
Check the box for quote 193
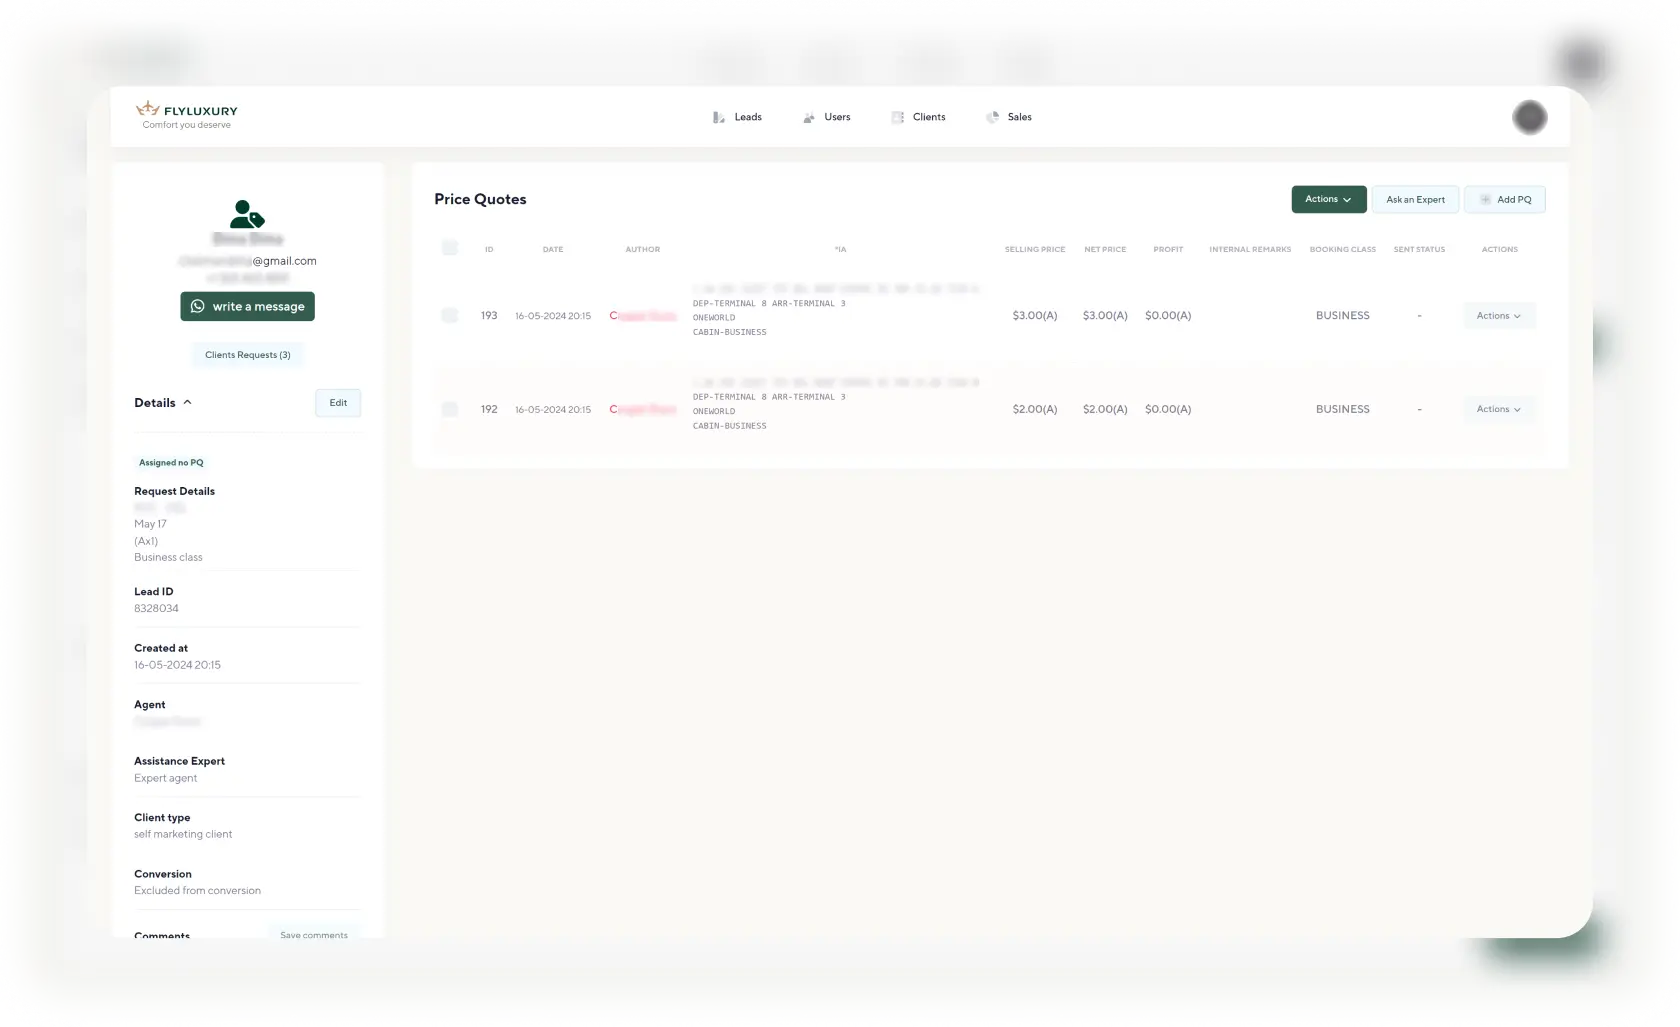coord(450,315)
